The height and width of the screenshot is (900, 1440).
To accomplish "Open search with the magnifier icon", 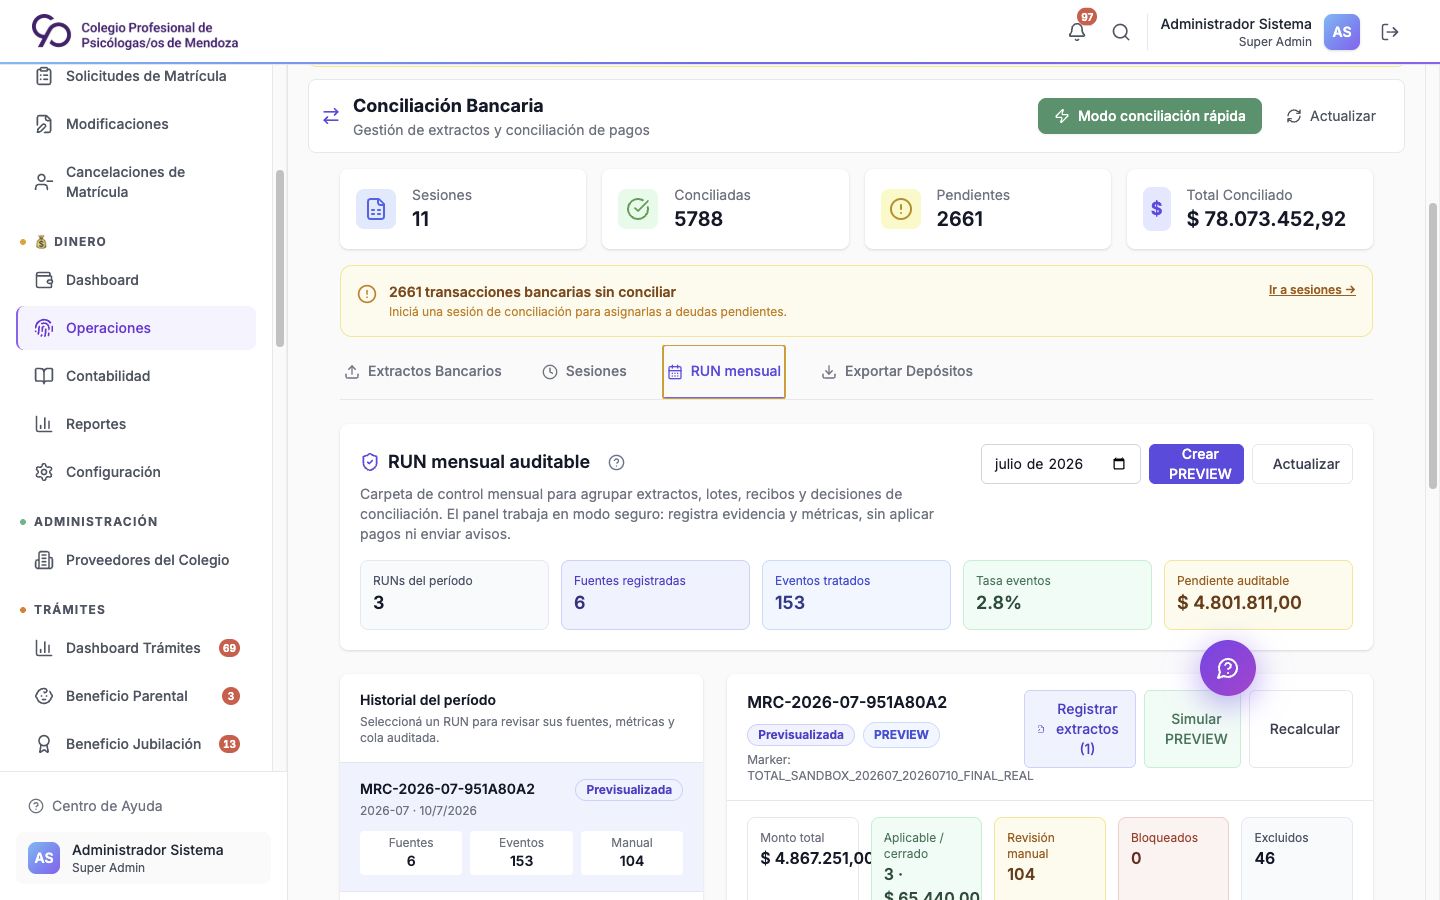I will [x=1121, y=32].
